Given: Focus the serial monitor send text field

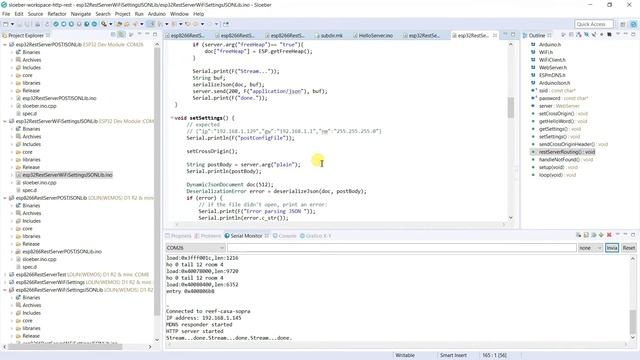Looking at the screenshot, I should 402,248.
